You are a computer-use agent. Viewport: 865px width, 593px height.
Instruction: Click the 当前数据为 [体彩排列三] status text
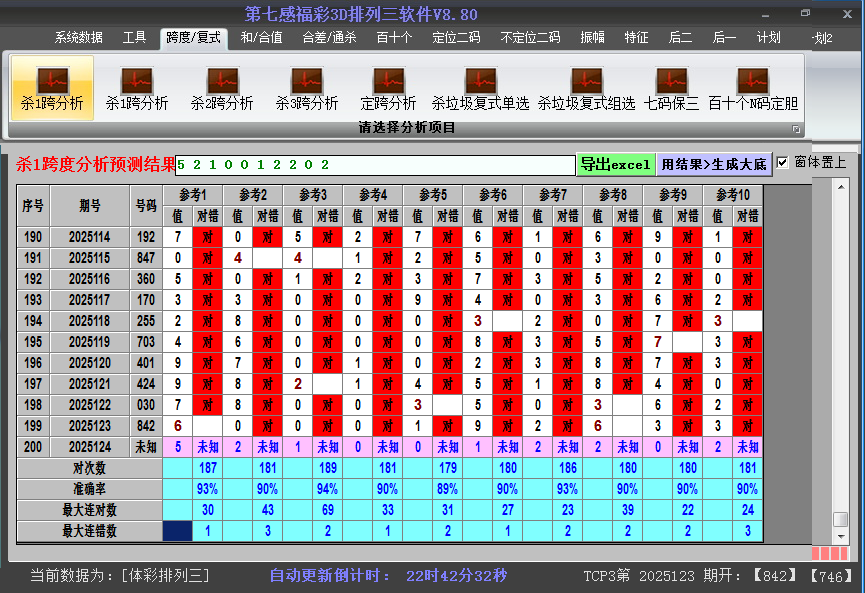click(120, 576)
